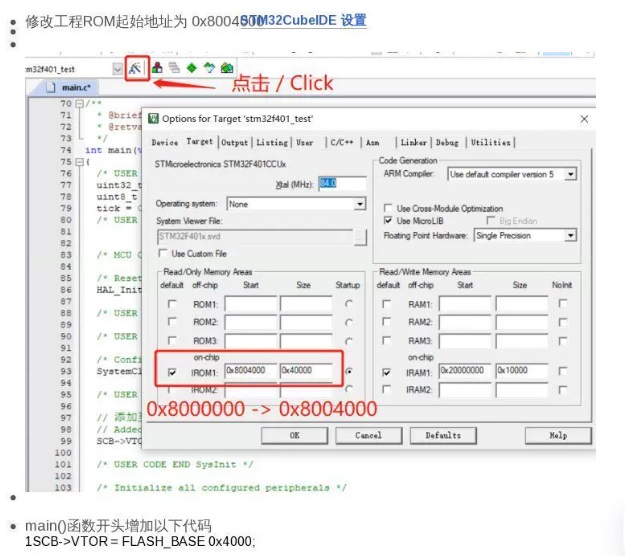Toggle the Use MicroLIB checkbox
Screen dimensions: 625x556
[389, 220]
